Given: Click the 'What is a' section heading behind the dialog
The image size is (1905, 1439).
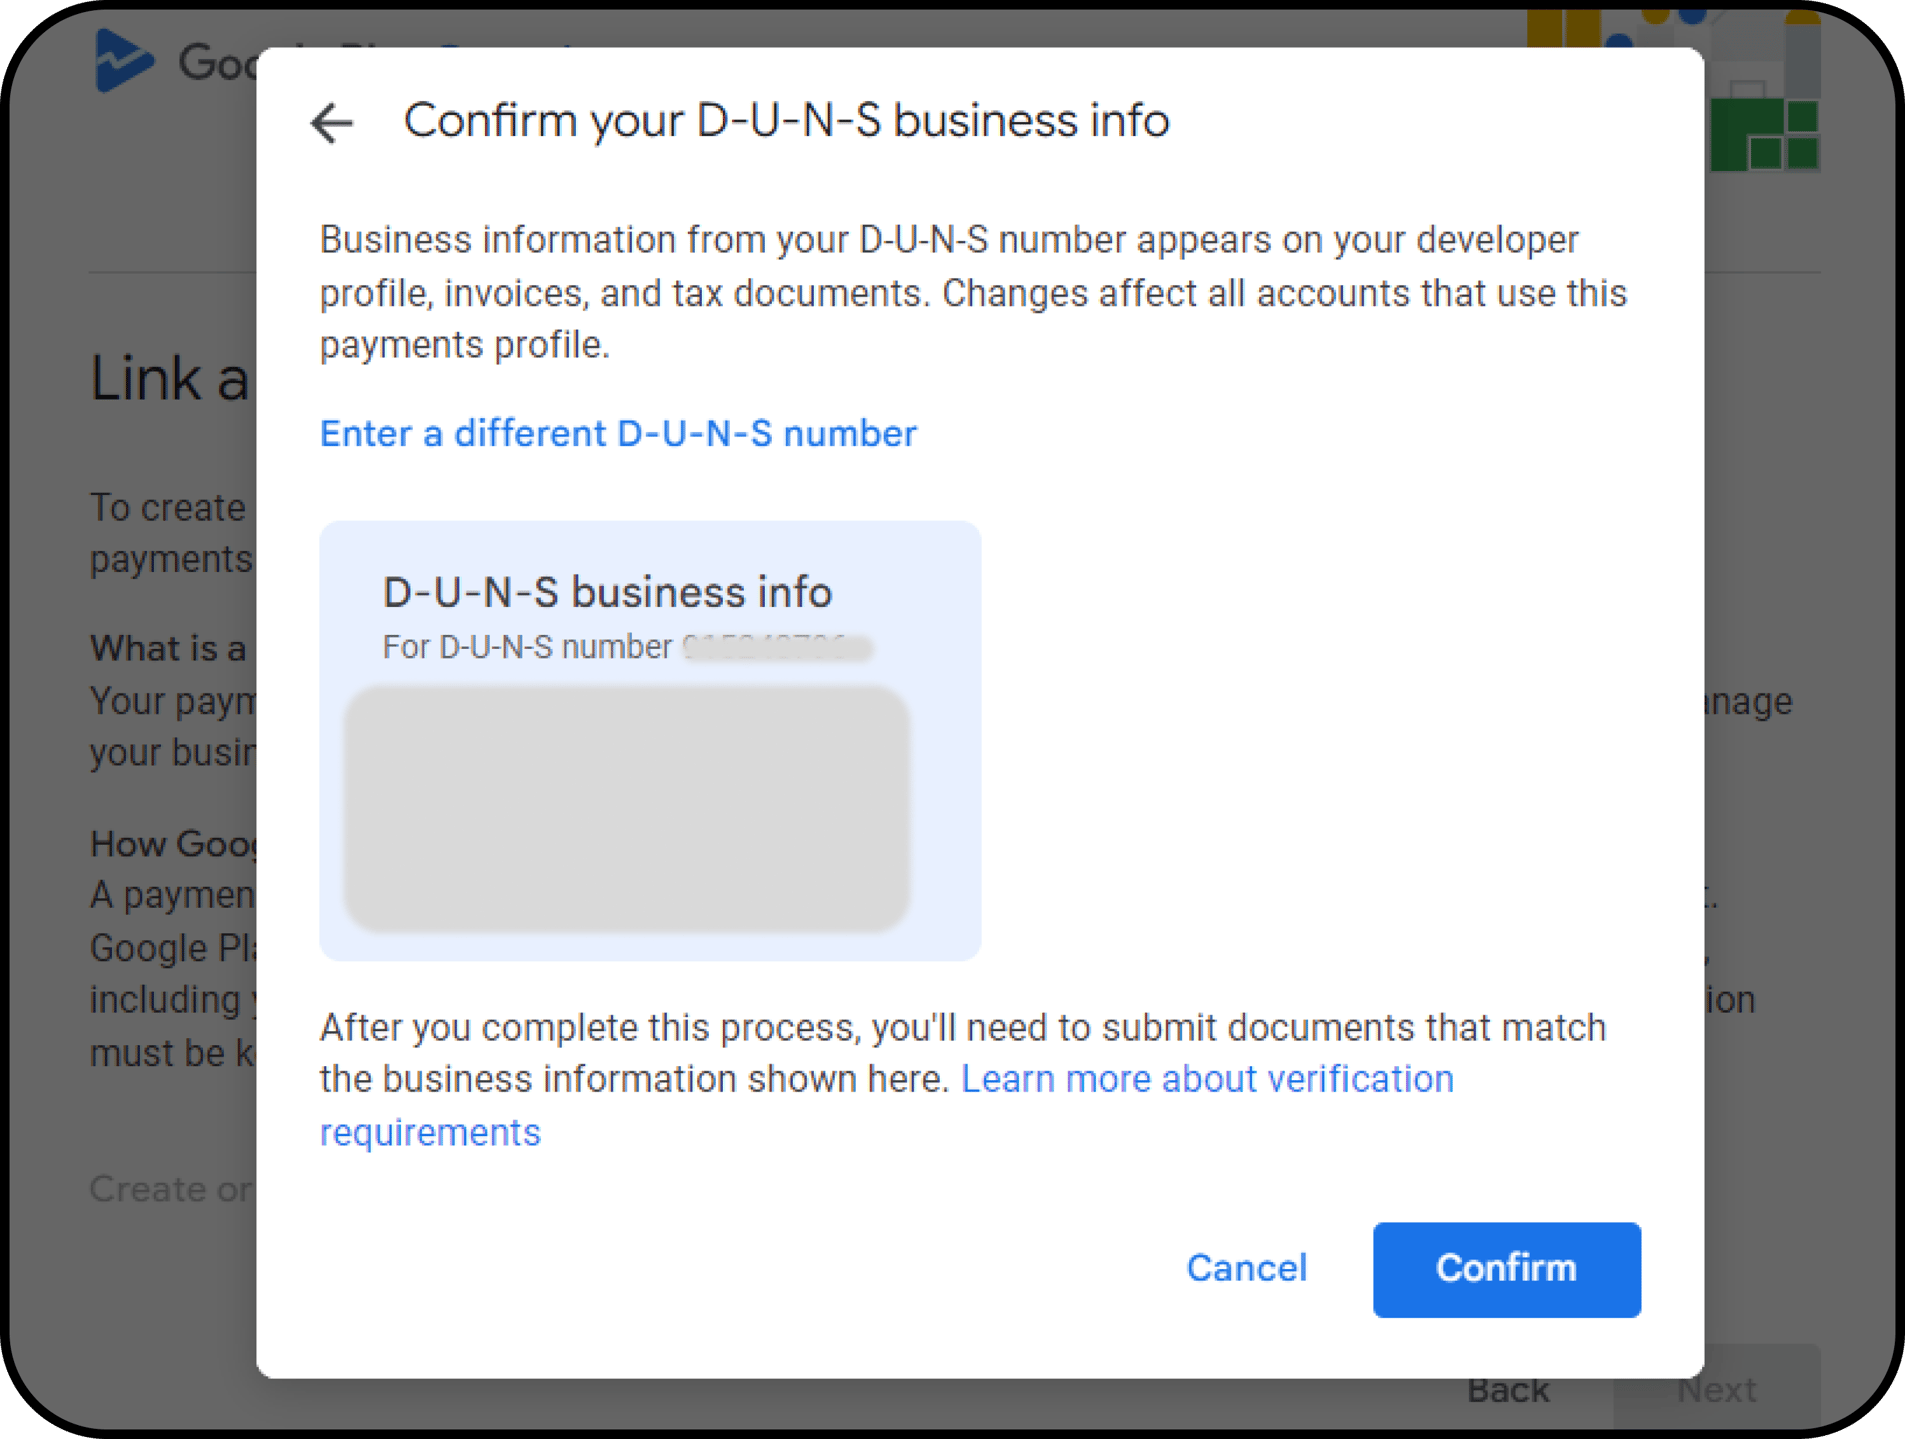Looking at the screenshot, I should pyautogui.click(x=167, y=648).
